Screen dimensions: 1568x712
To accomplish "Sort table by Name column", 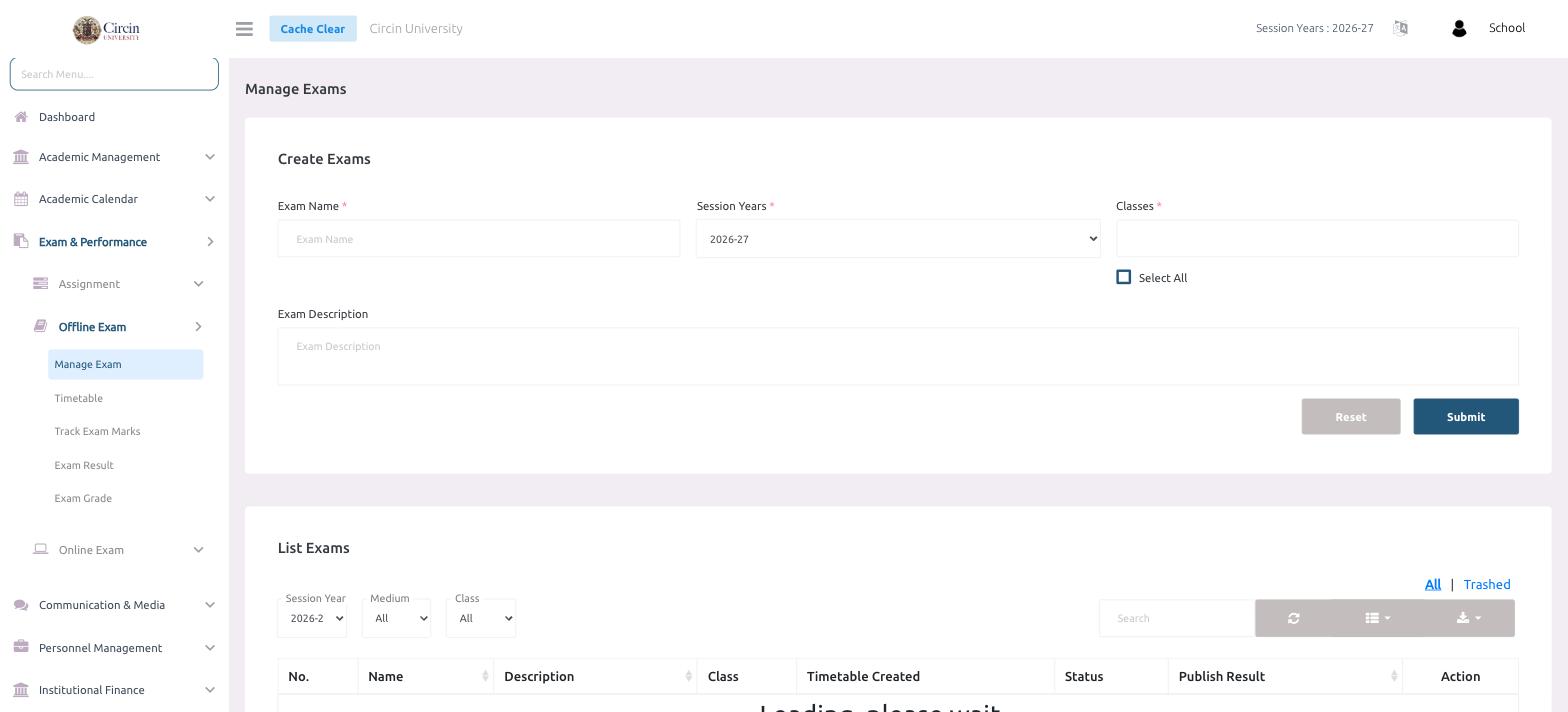I will [x=426, y=677].
